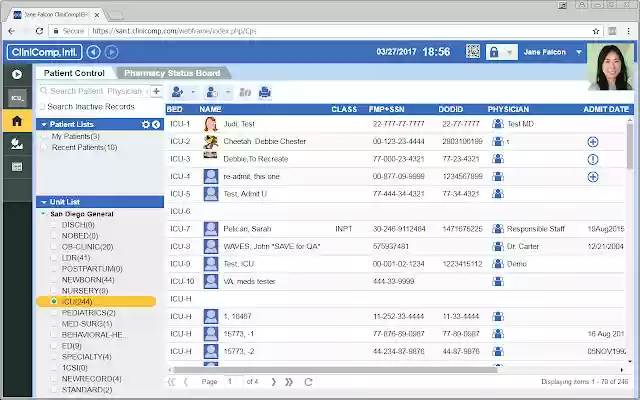The height and width of the screenshot is (400, 640).
Task: Open the Jane Falcon user menu arrow
Action: 579,52
